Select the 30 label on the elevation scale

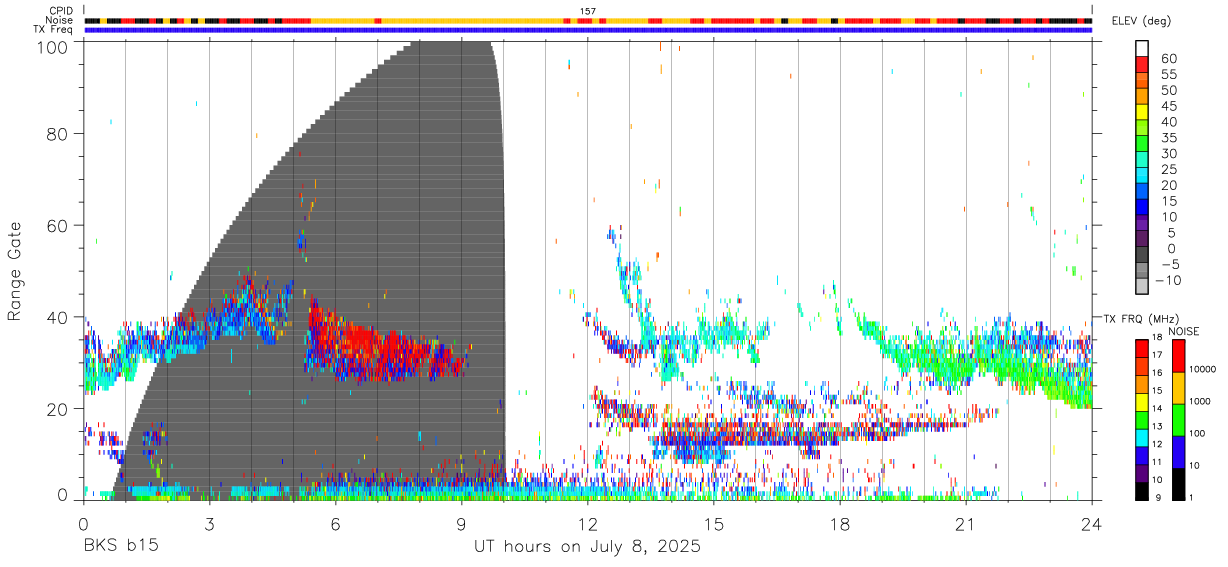[1169, 153]
